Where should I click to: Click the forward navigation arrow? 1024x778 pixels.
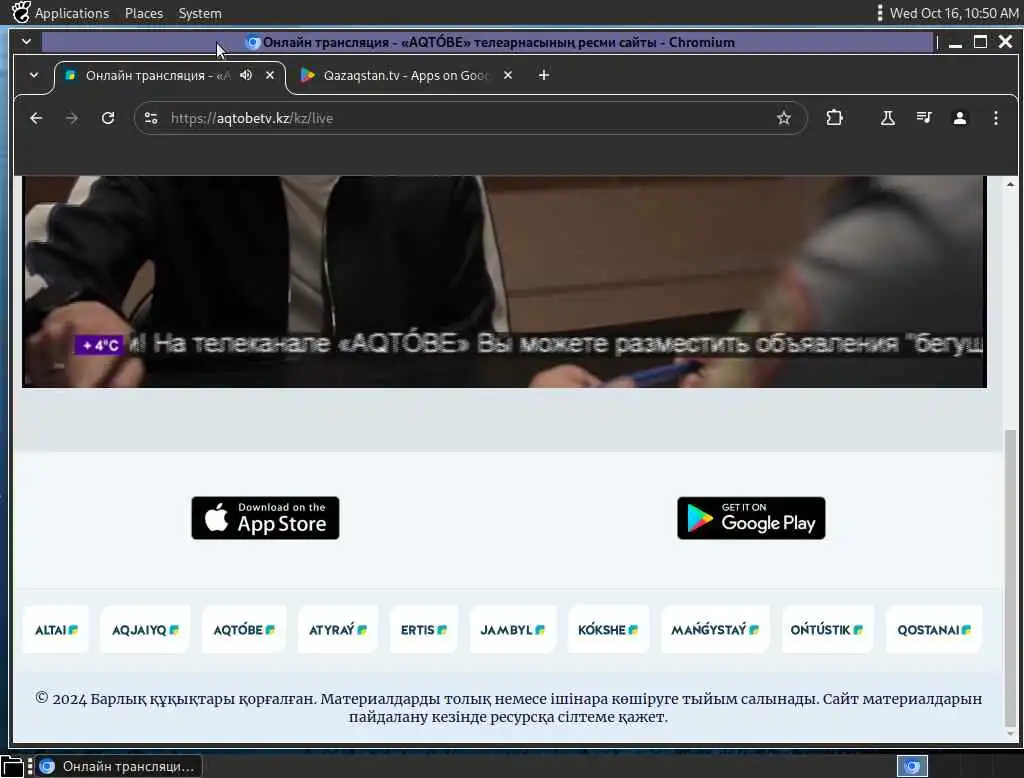click(x=72, y=118)
